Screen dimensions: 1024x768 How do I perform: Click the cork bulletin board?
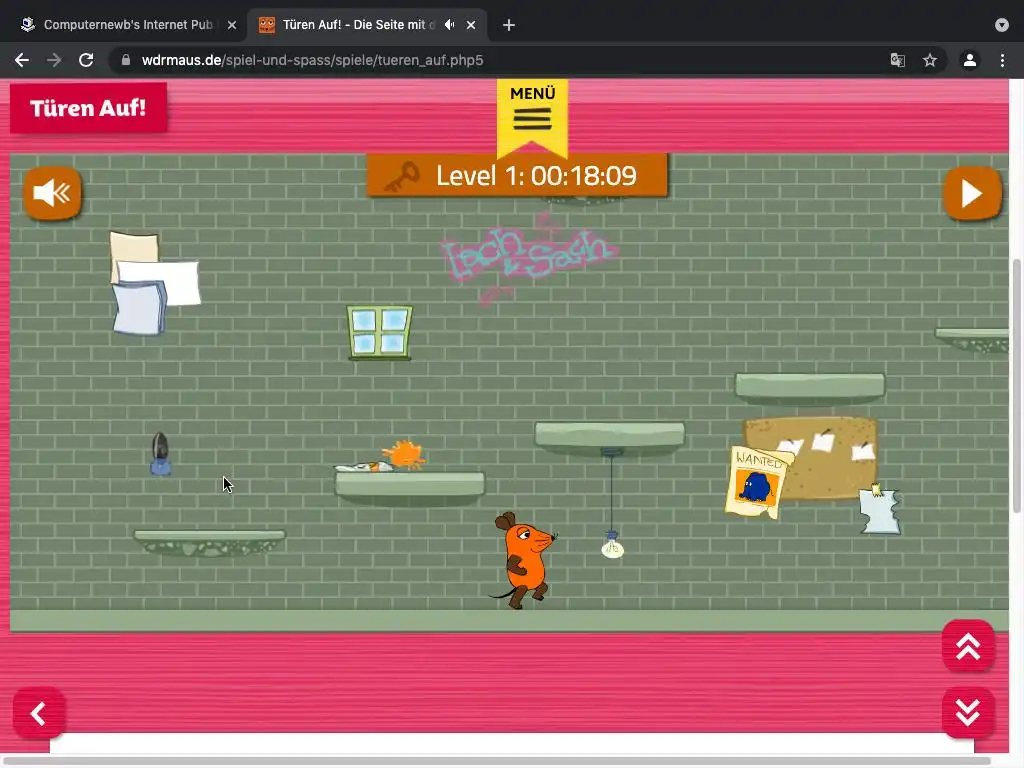coord(824,457)
